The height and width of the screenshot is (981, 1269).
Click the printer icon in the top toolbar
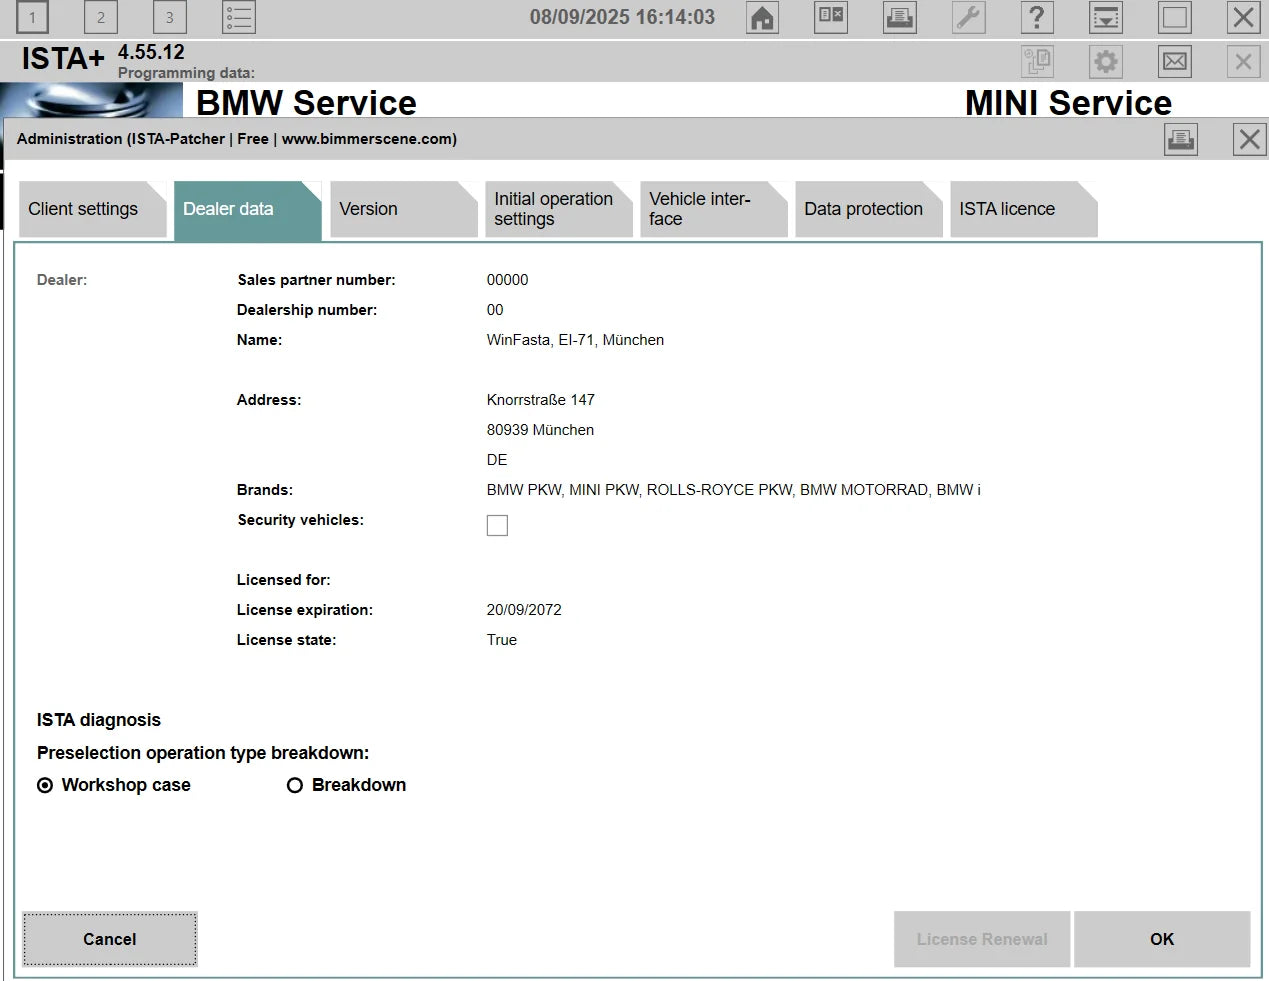coord(898,17)
